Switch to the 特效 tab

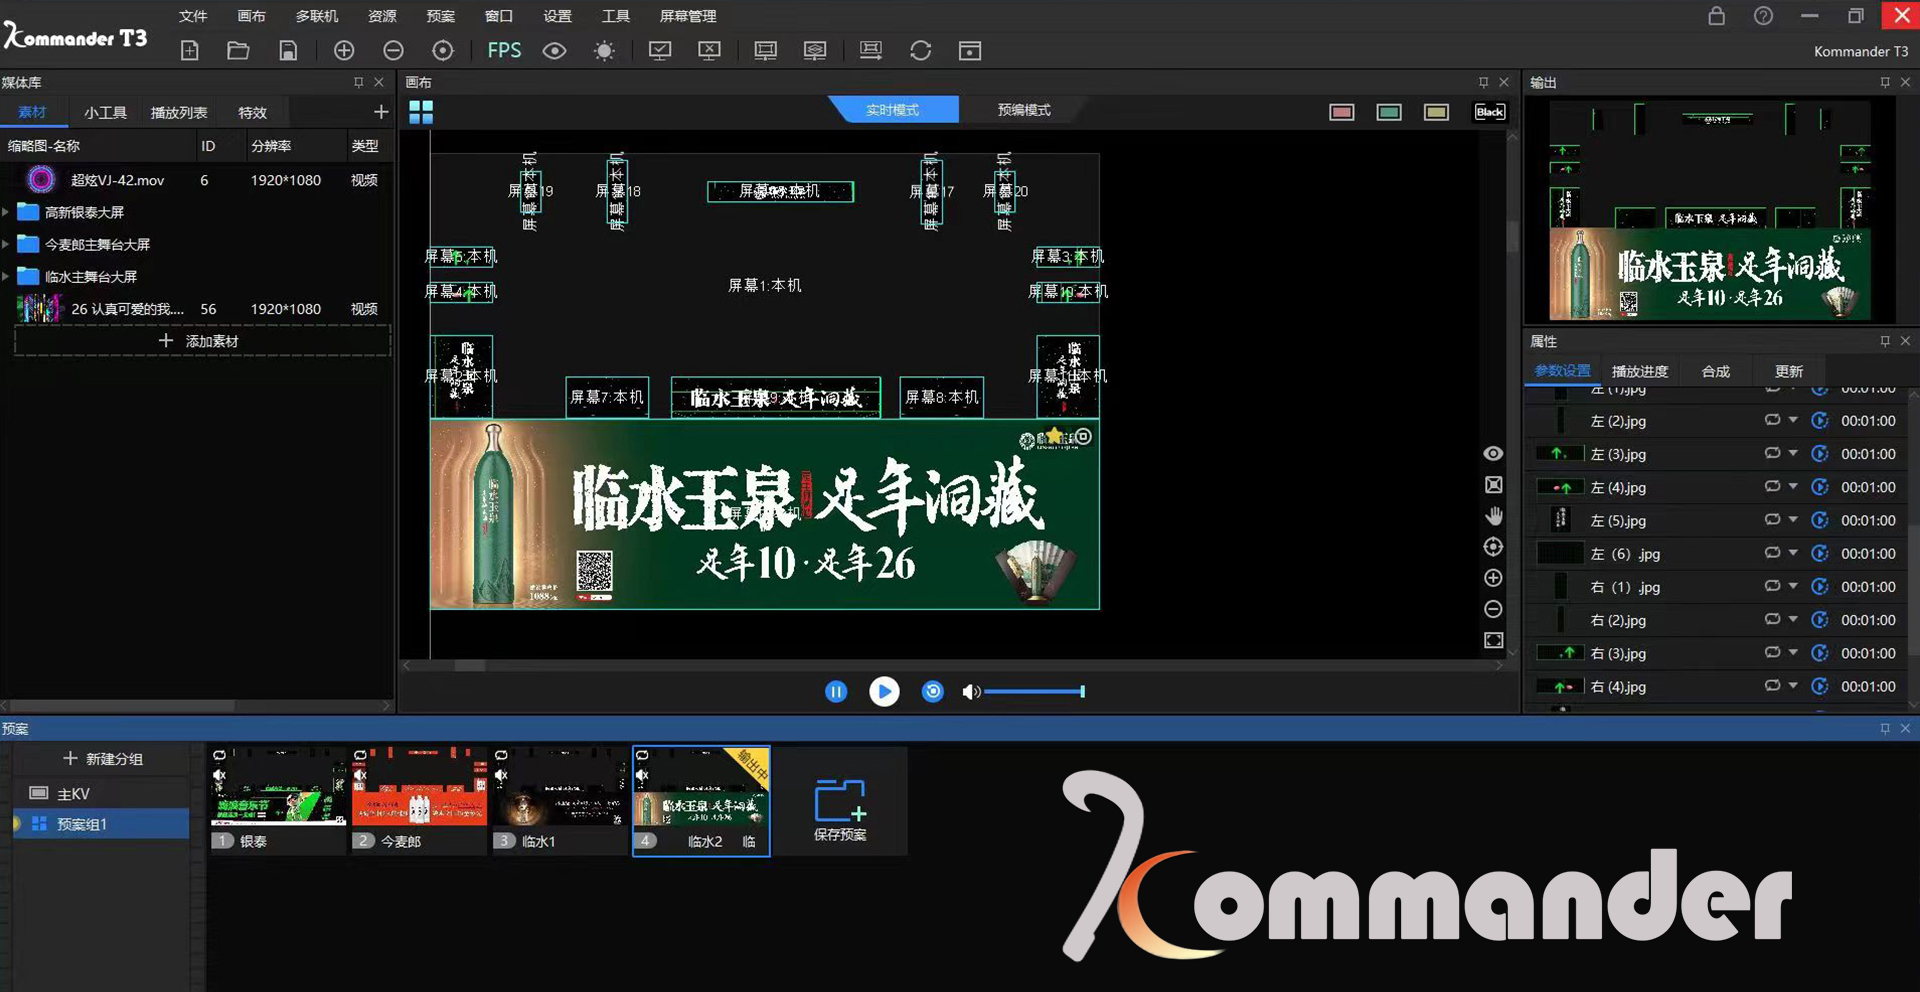point(252,112)
